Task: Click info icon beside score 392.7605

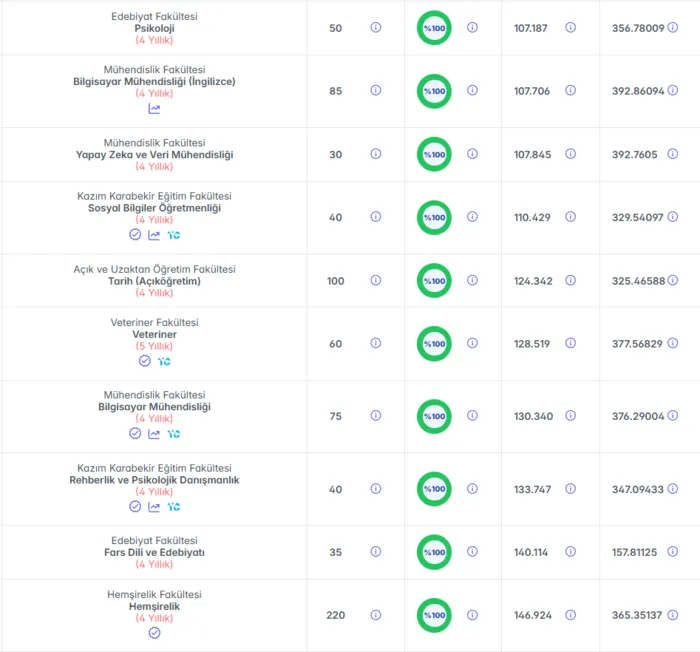Action: 673,154
